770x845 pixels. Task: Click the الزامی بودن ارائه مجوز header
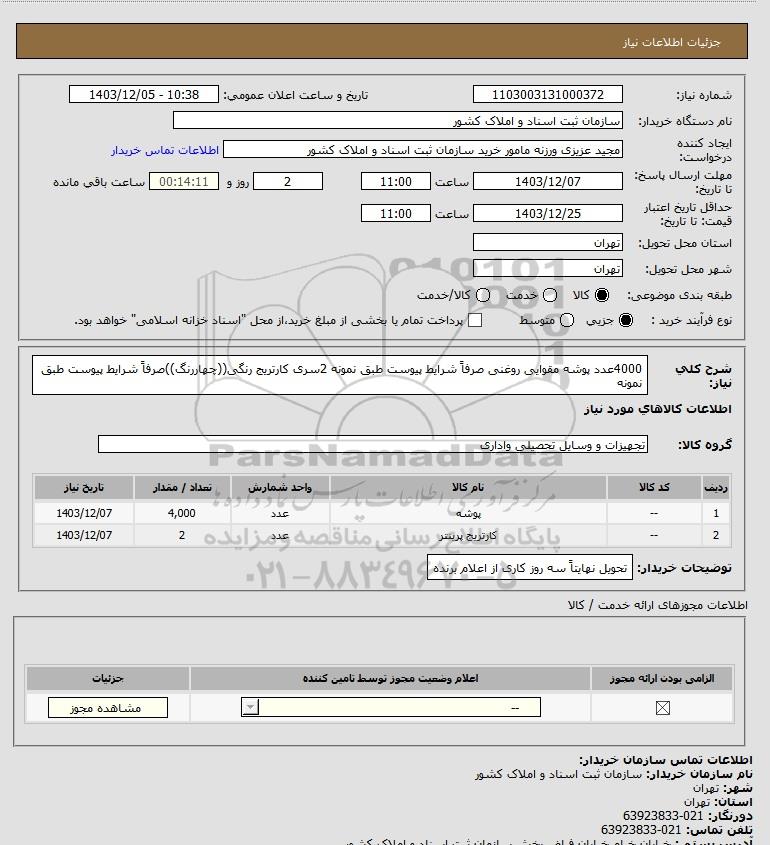point(662,678)
